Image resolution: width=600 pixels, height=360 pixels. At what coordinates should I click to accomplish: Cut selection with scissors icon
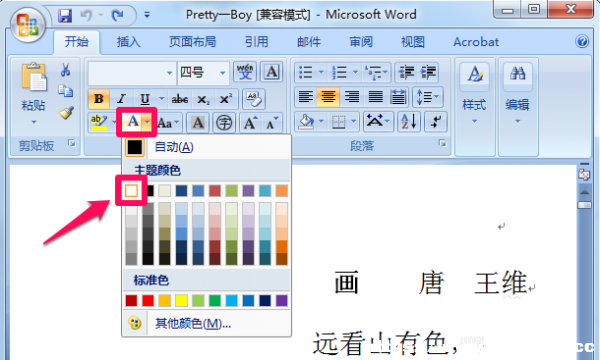click(x=66, y=70)
